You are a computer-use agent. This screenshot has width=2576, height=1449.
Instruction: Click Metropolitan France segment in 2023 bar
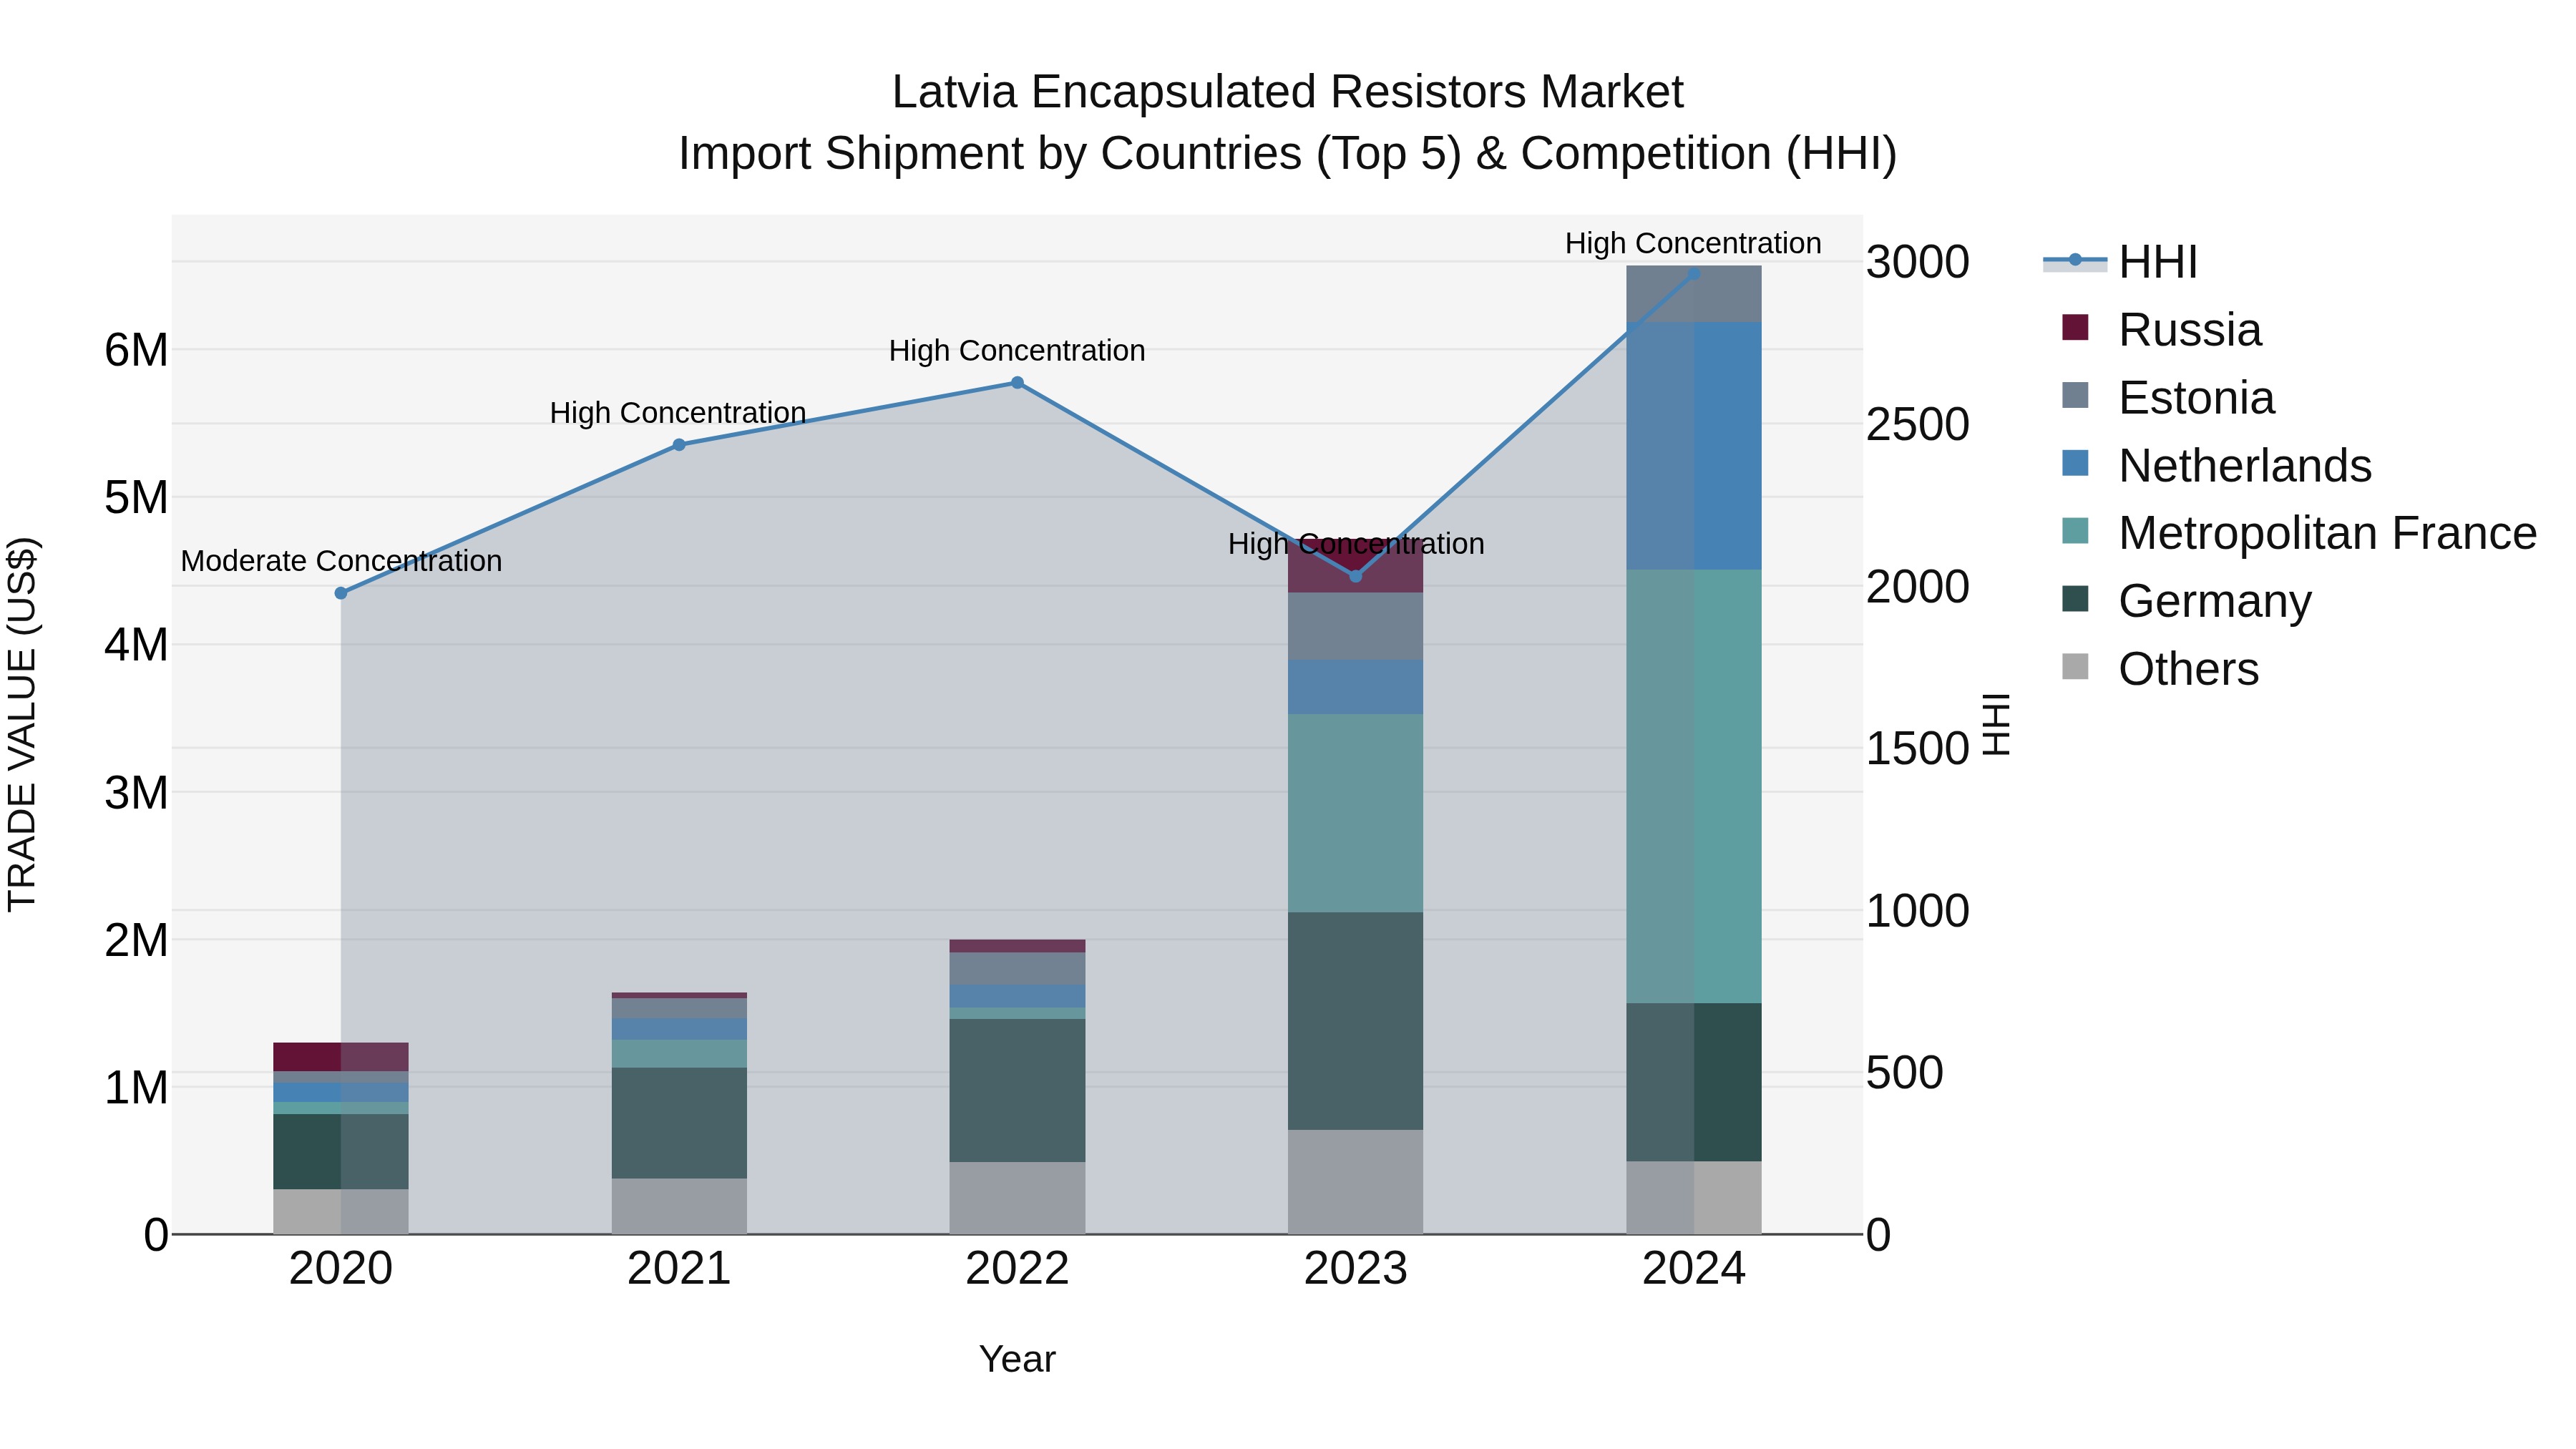pos(1356,813)
